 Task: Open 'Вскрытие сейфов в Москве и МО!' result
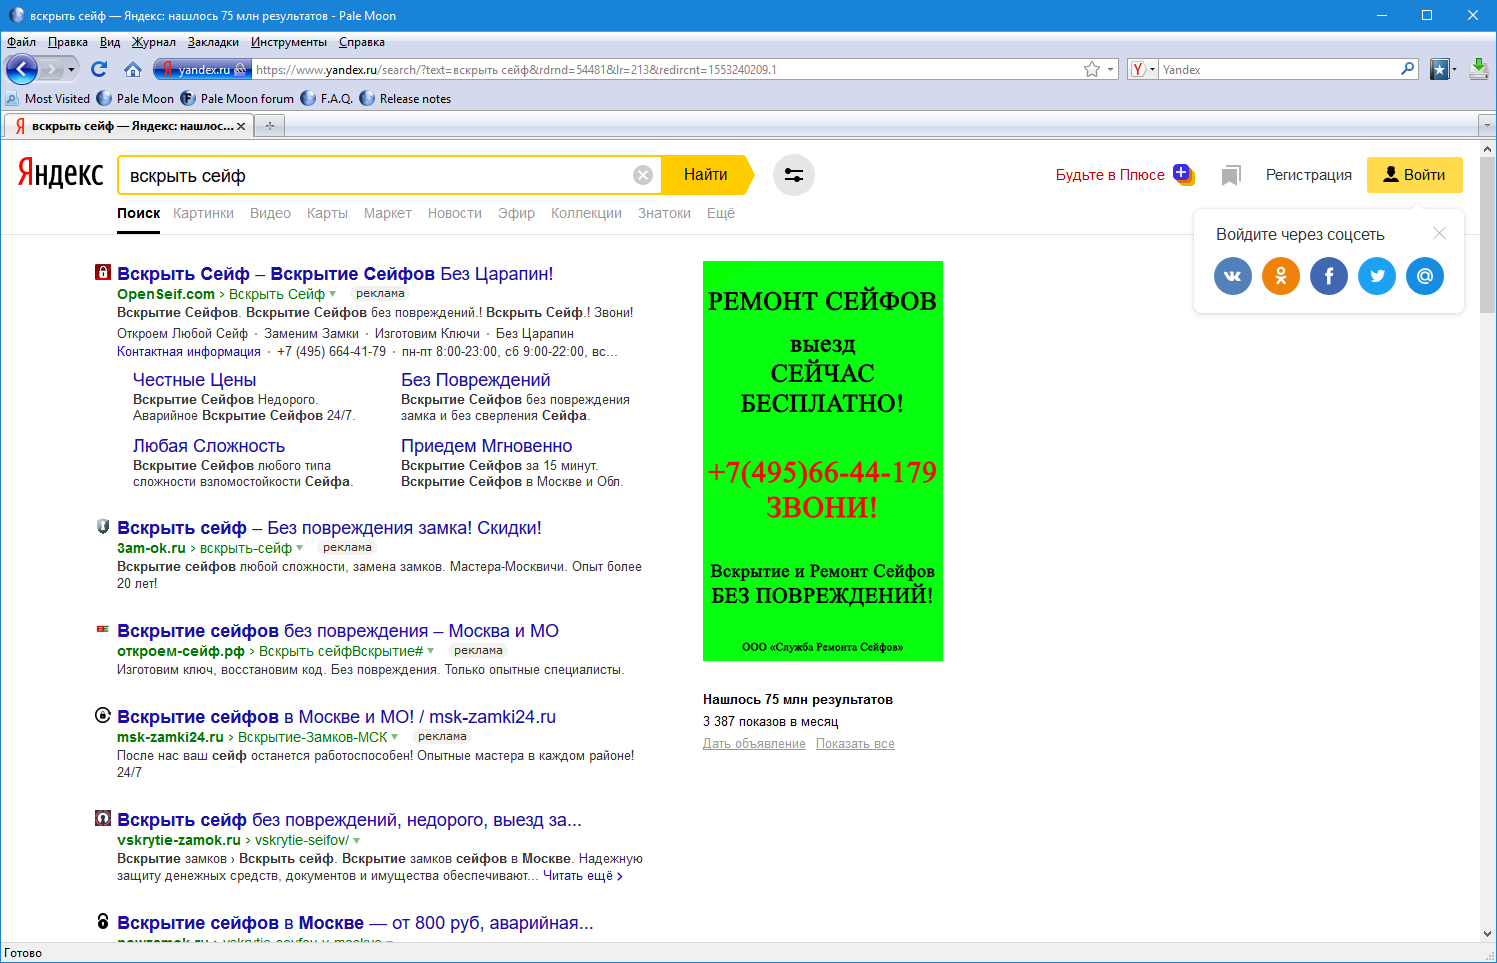(336, 717)
